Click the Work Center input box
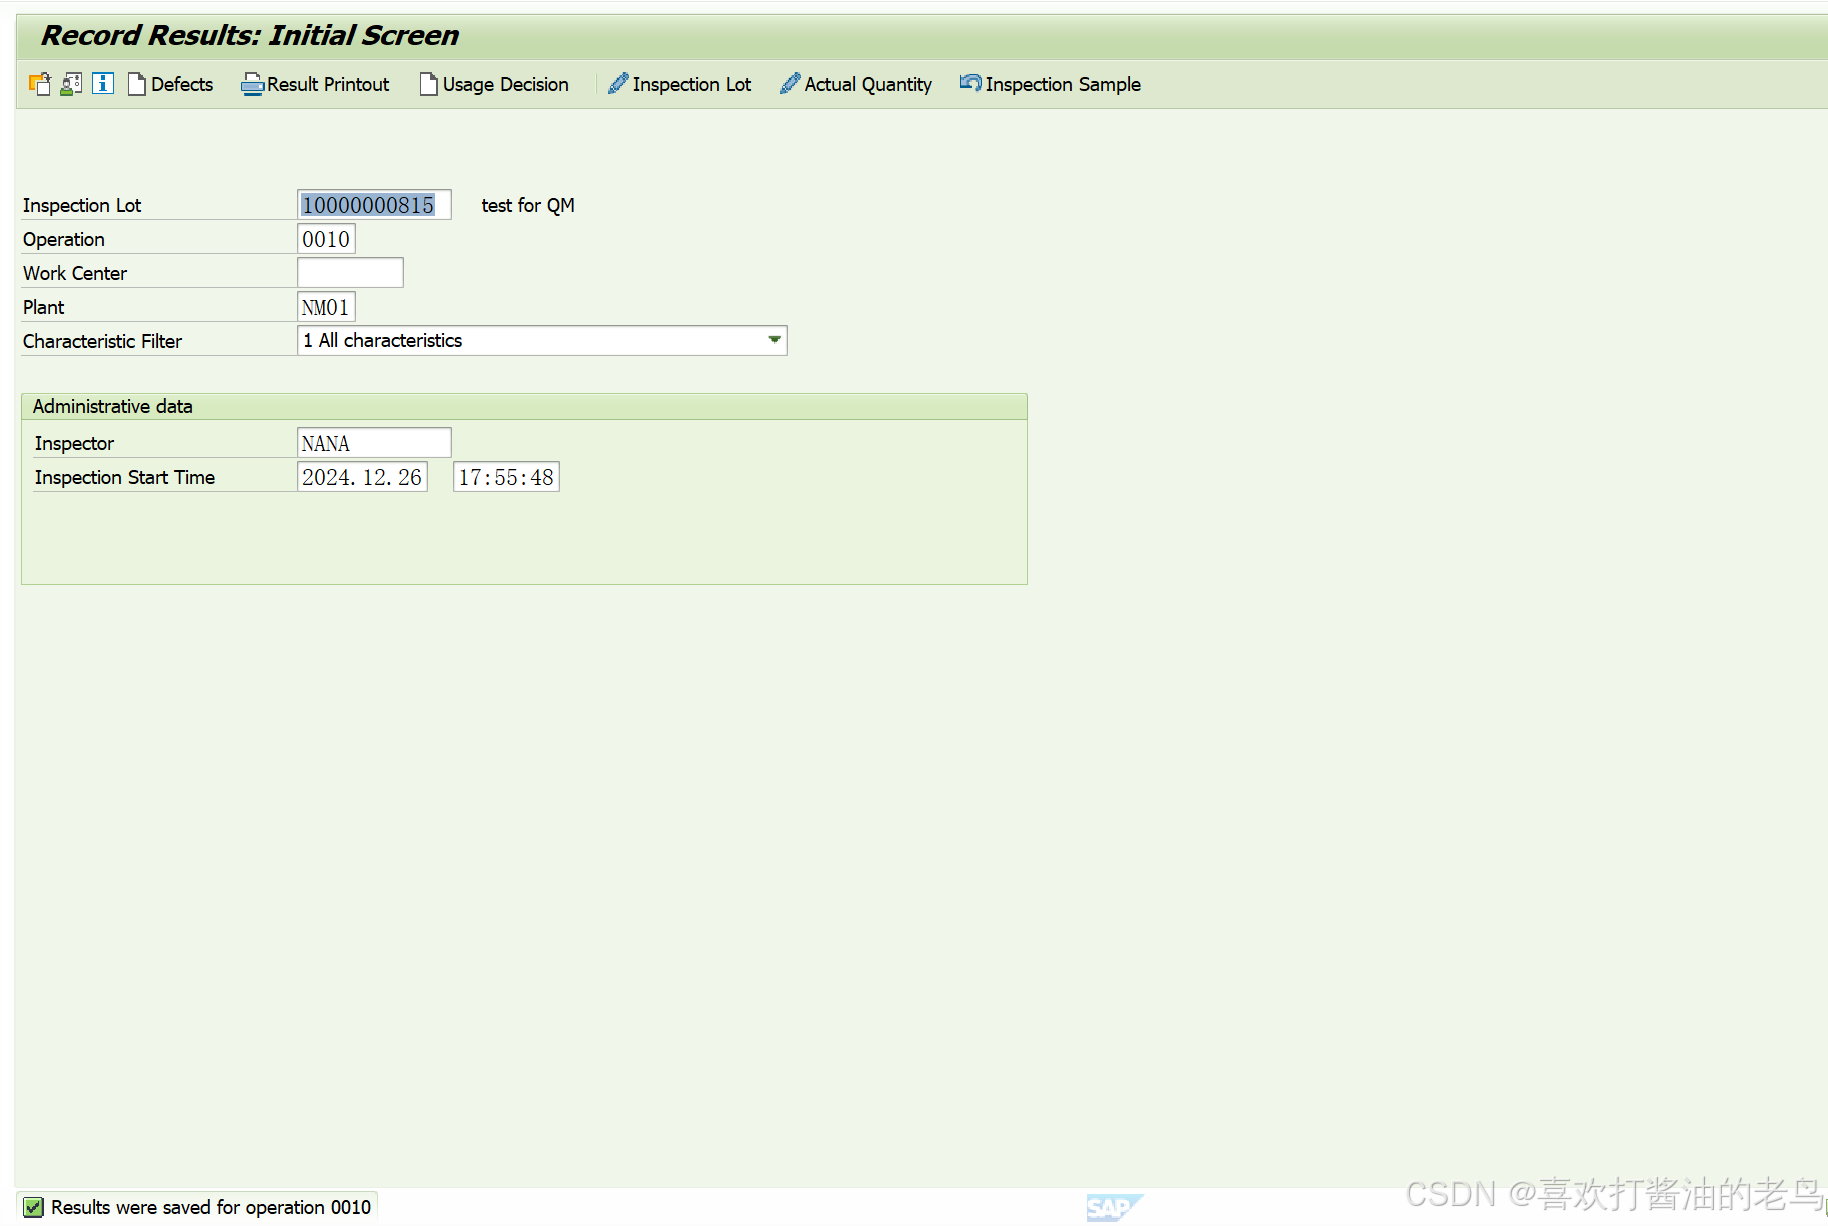 pyautogui.click(x=349, y=271)
